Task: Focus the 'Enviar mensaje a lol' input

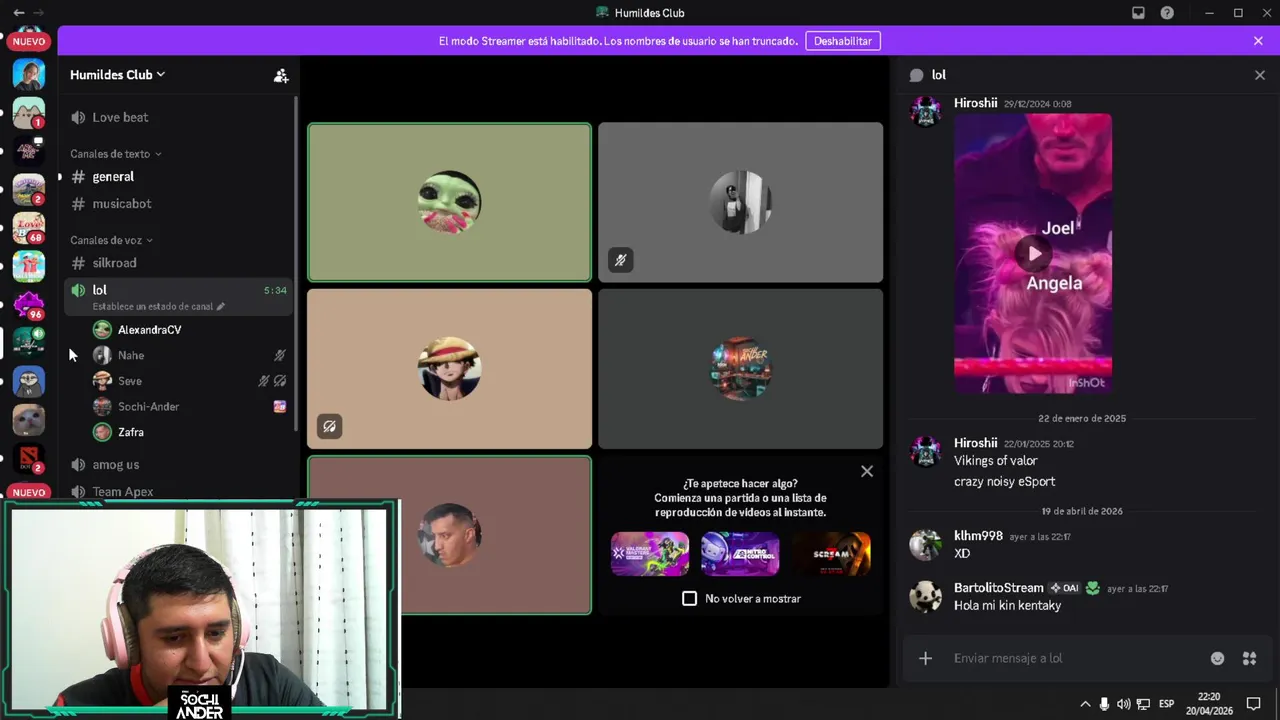Action: (1076, 658)
